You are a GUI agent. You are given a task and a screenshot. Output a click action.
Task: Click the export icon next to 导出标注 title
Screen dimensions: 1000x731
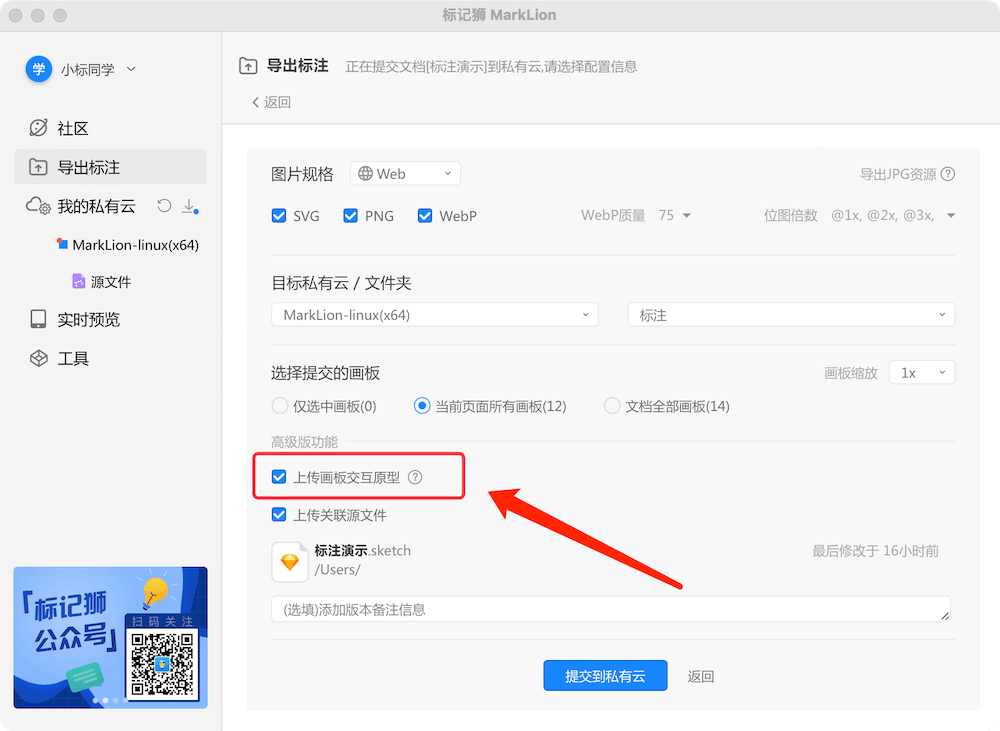[248, 66]
